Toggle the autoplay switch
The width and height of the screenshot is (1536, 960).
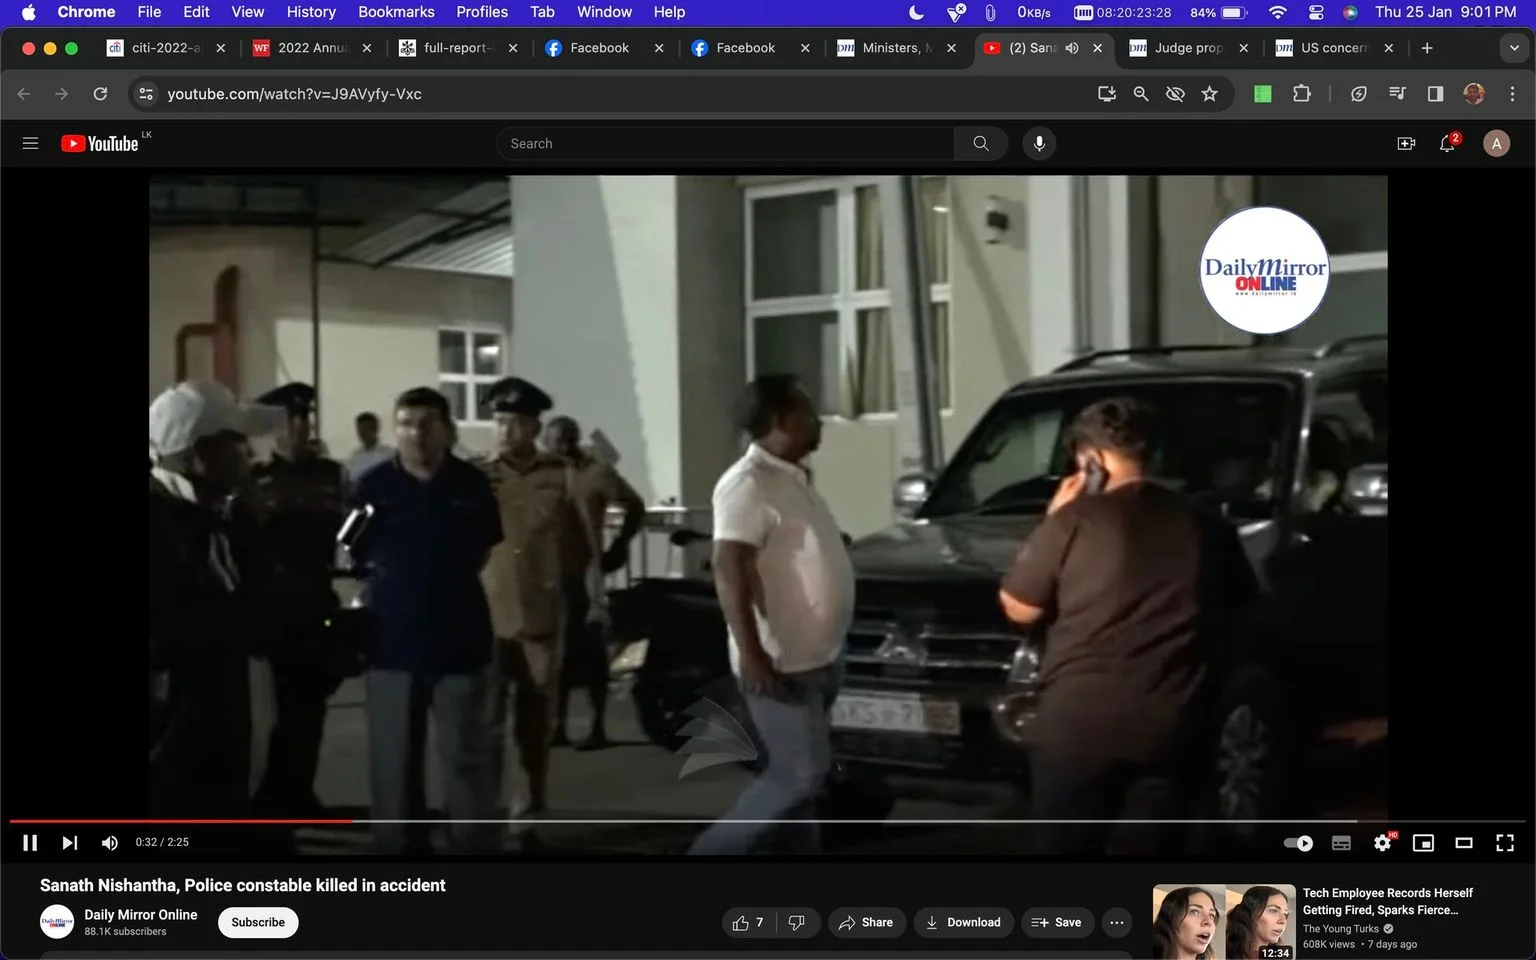(x=1298, y=843)
